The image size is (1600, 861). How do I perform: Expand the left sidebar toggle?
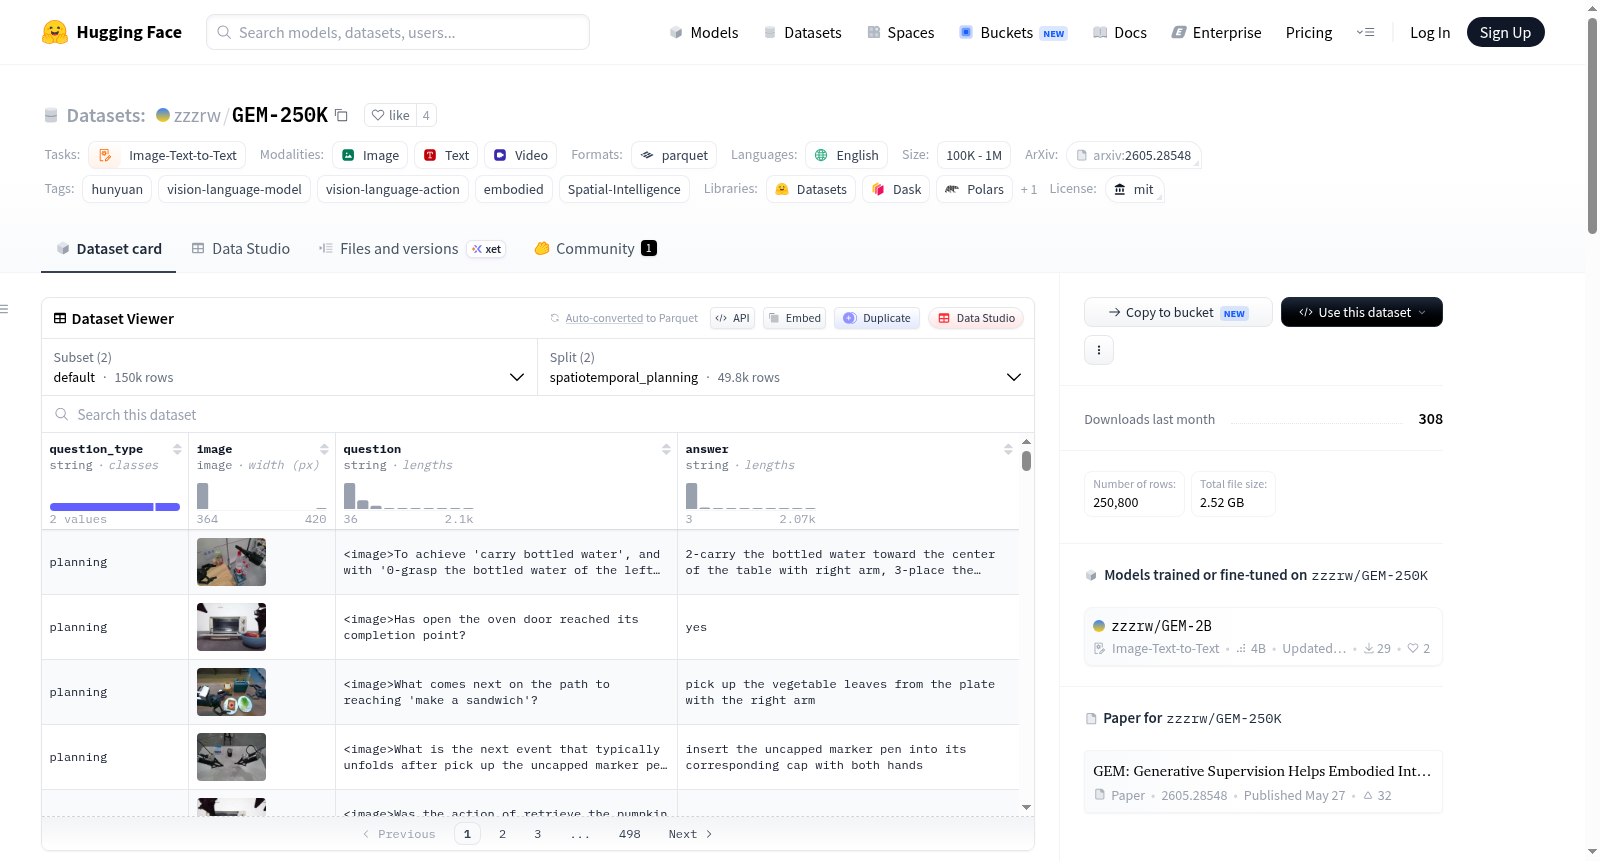pyautogui.click(x=5, y=309)
